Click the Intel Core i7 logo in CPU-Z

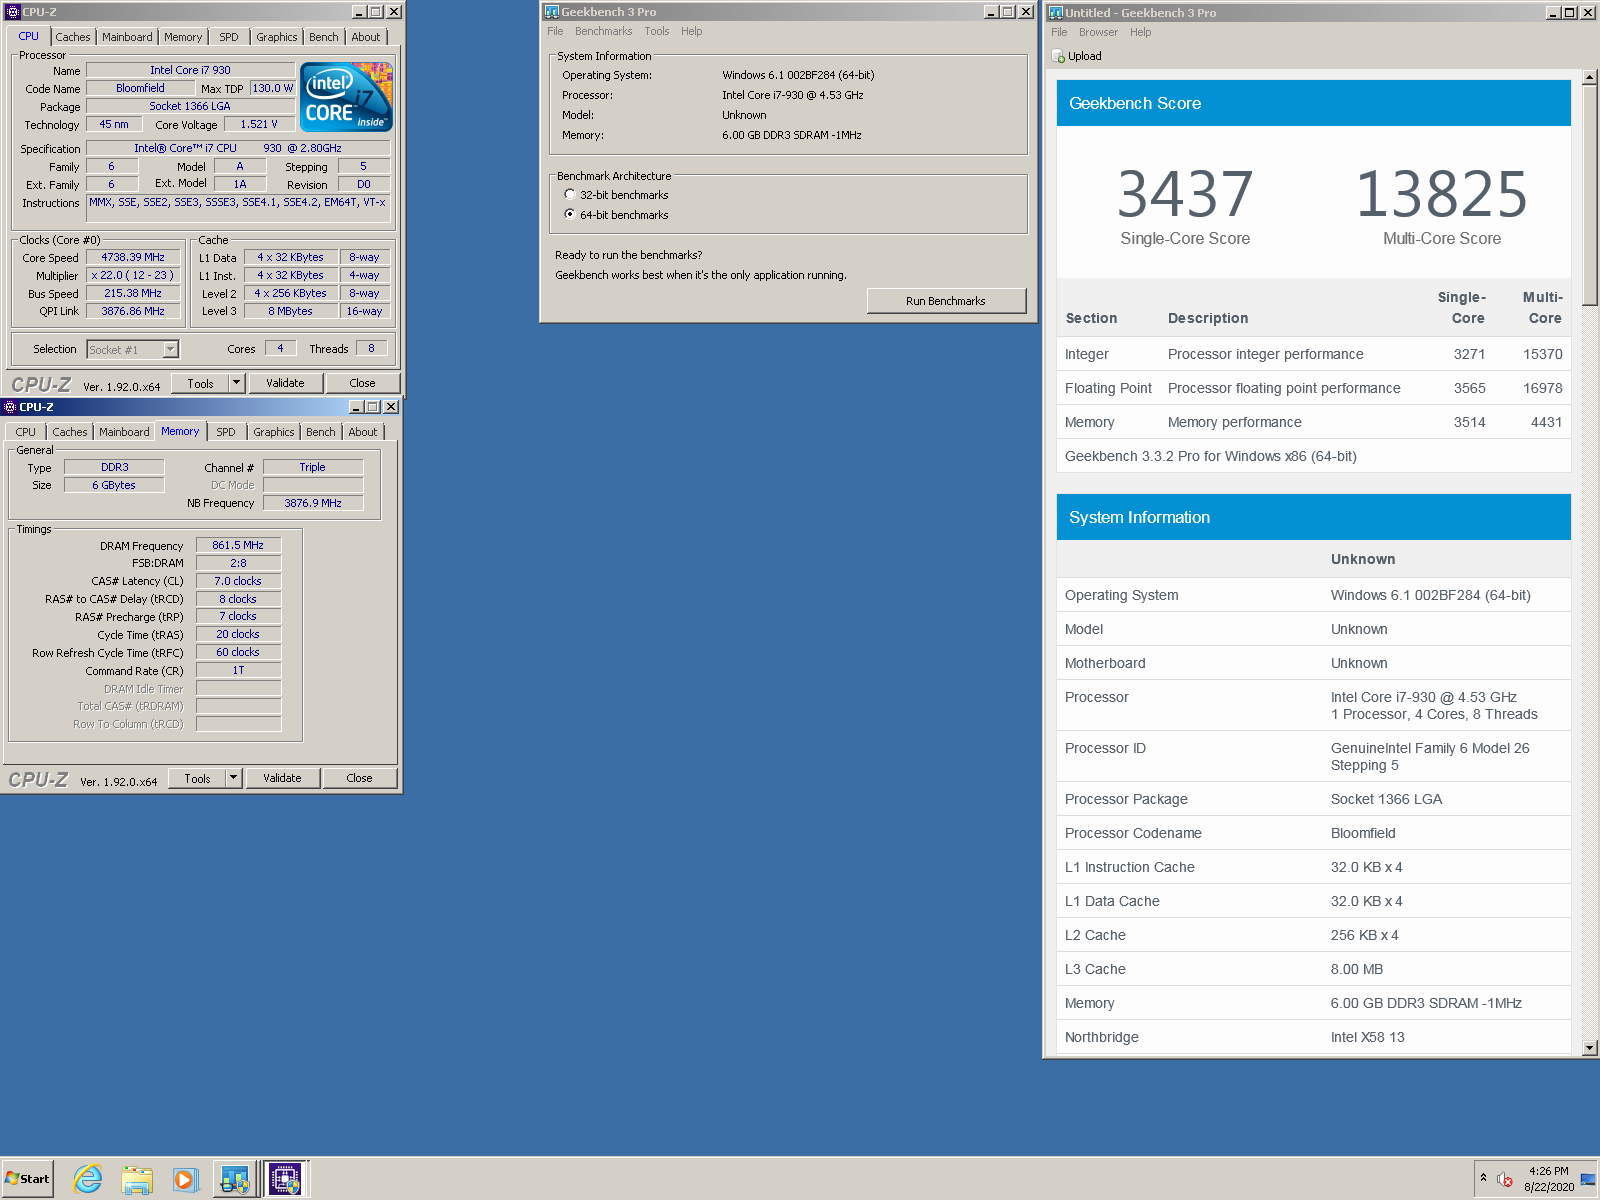coord(347,97)
